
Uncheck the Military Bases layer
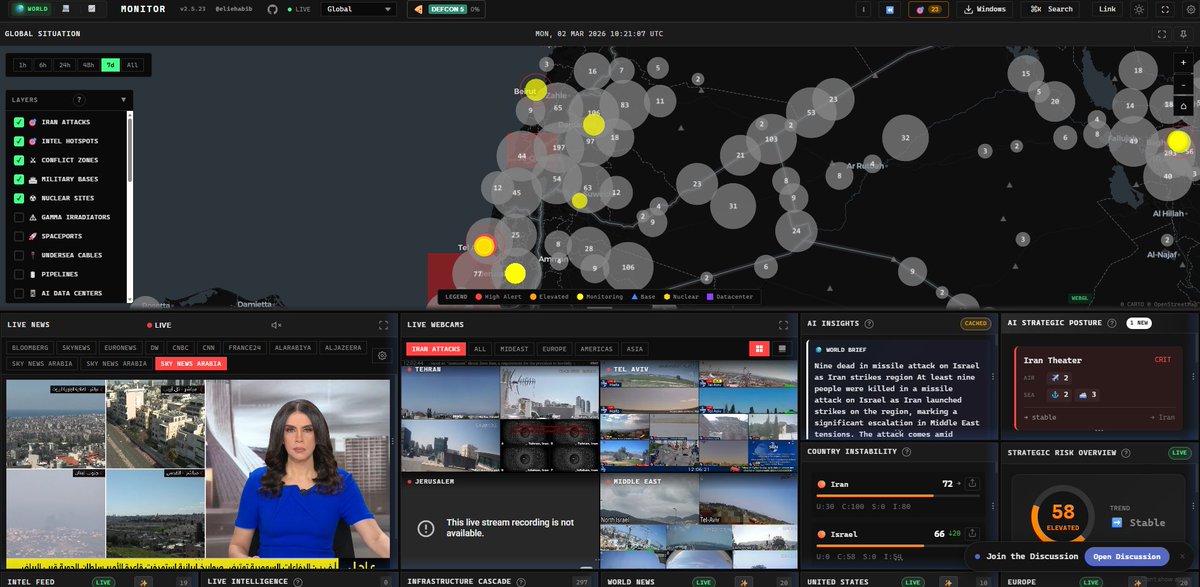click(19, 179)
